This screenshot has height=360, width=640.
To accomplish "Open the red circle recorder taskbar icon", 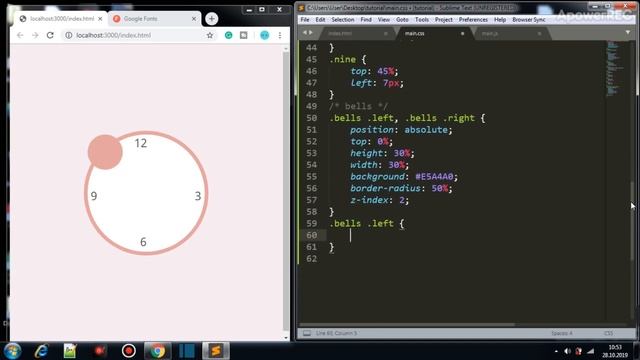I will 129,351.
